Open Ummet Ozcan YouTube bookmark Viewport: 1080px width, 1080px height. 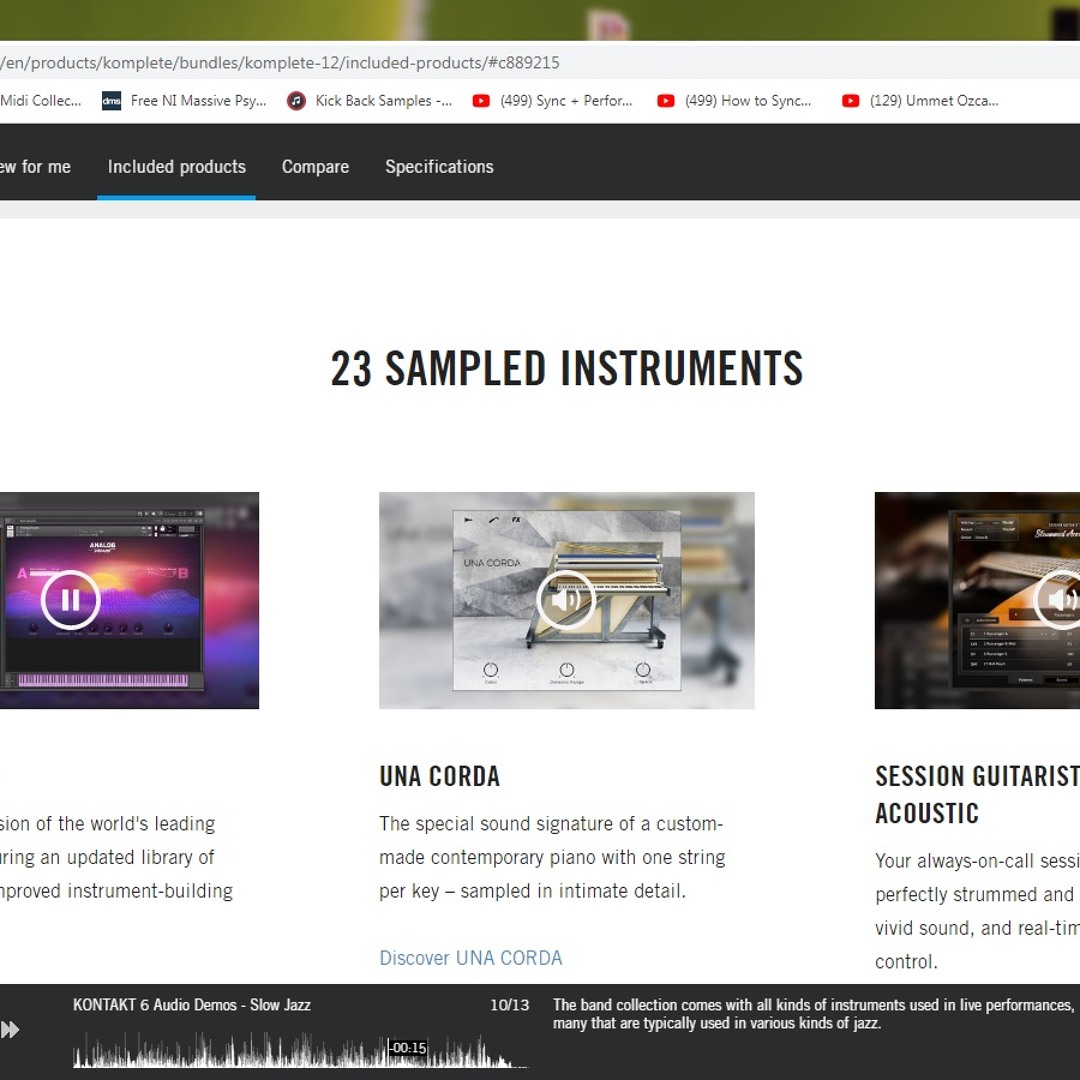click(920, 101)
